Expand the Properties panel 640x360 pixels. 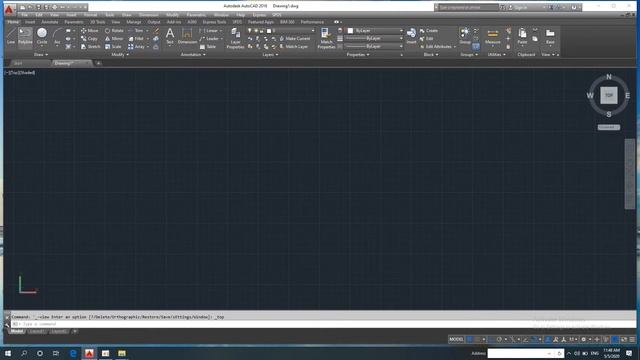(x=358, y=54)
